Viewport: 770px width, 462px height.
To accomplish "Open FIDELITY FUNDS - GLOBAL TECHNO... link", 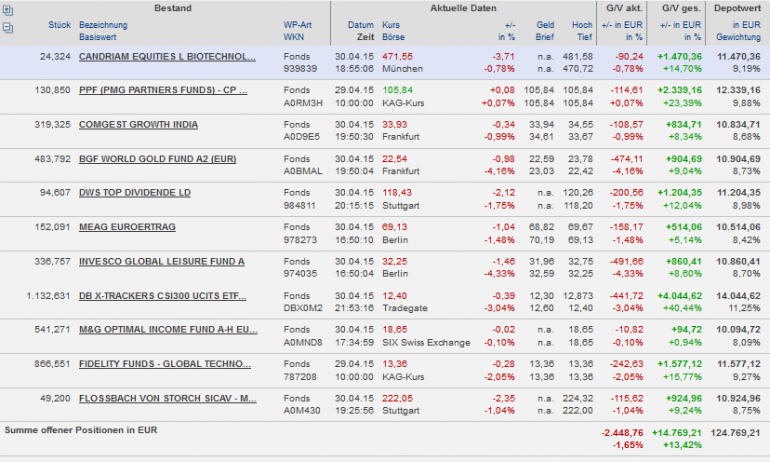I will [x=165, y=364].
